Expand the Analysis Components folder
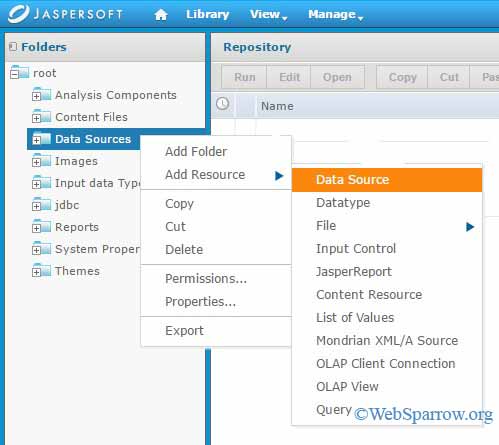 [36, 96]
